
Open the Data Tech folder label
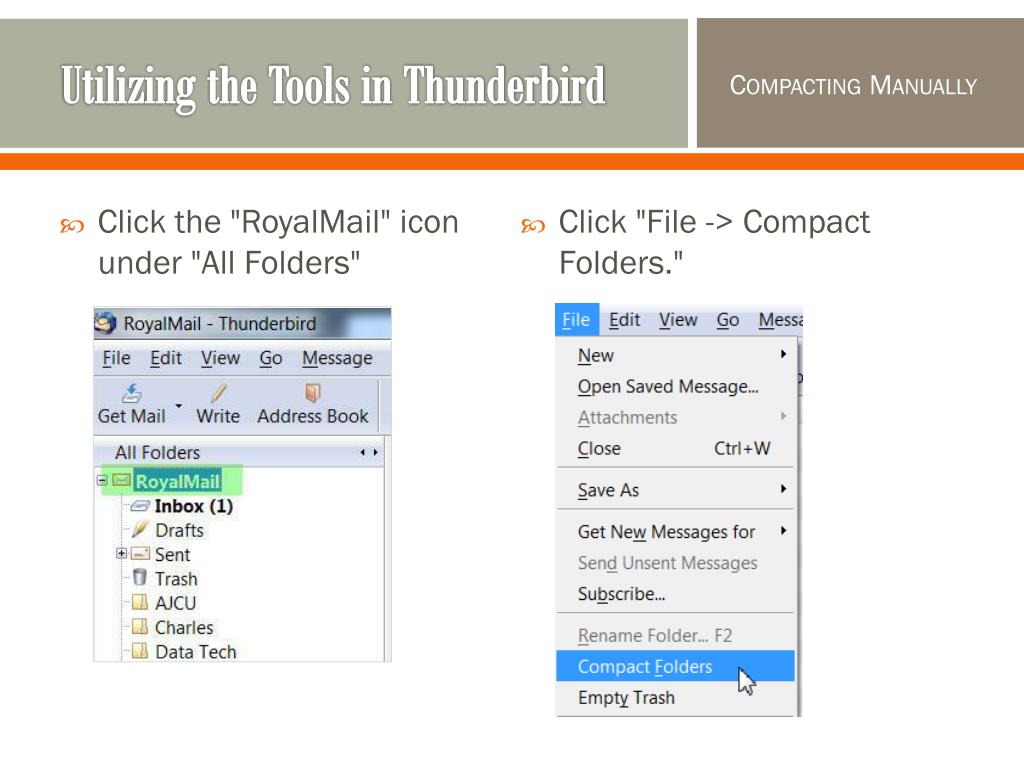(x=195, y=652)
